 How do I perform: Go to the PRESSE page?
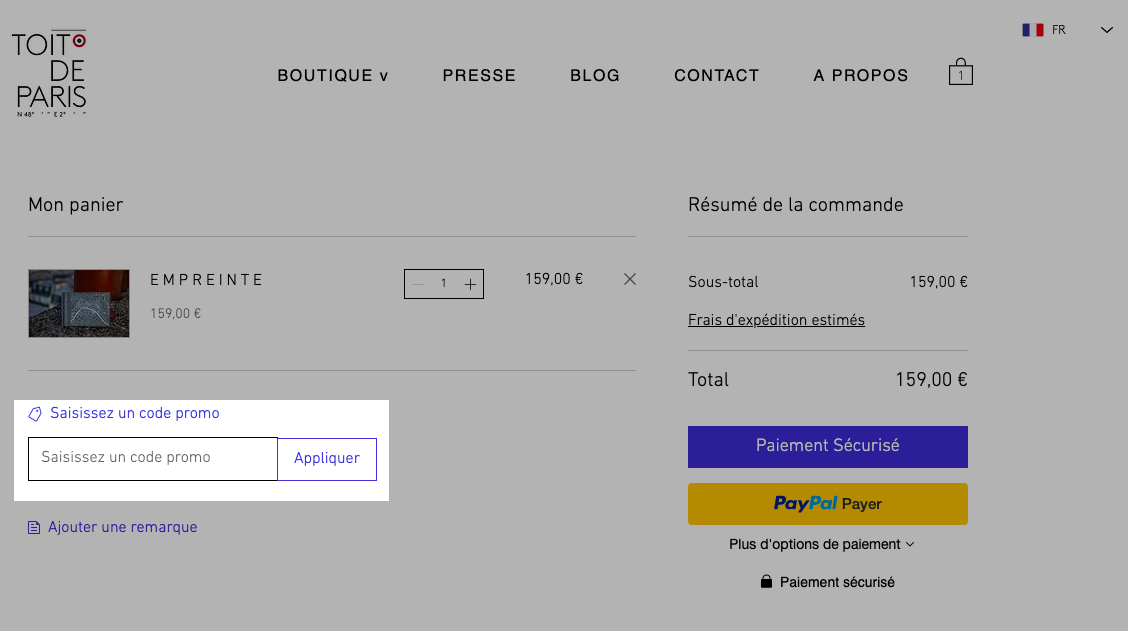coord(479,76)
